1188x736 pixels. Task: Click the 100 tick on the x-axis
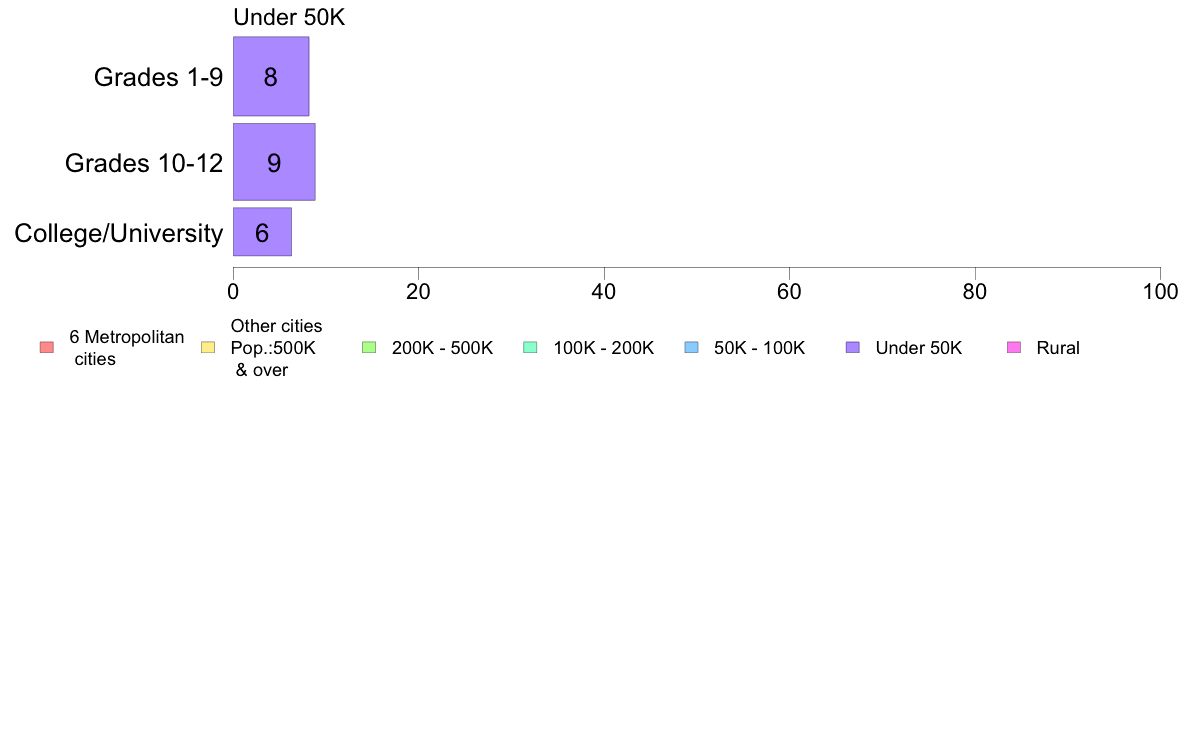pyautogui.click(x=1160, y=292)
